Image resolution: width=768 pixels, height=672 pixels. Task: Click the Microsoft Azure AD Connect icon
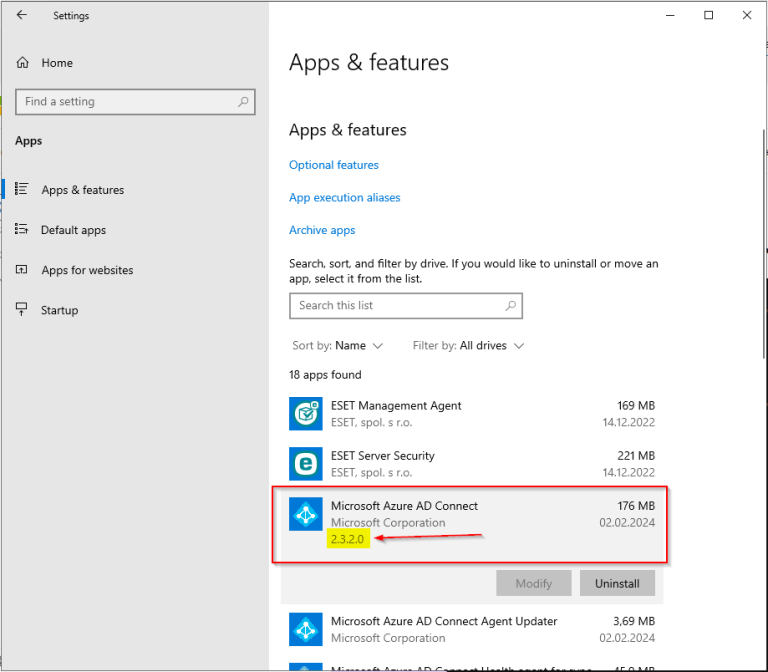point(306,514)
